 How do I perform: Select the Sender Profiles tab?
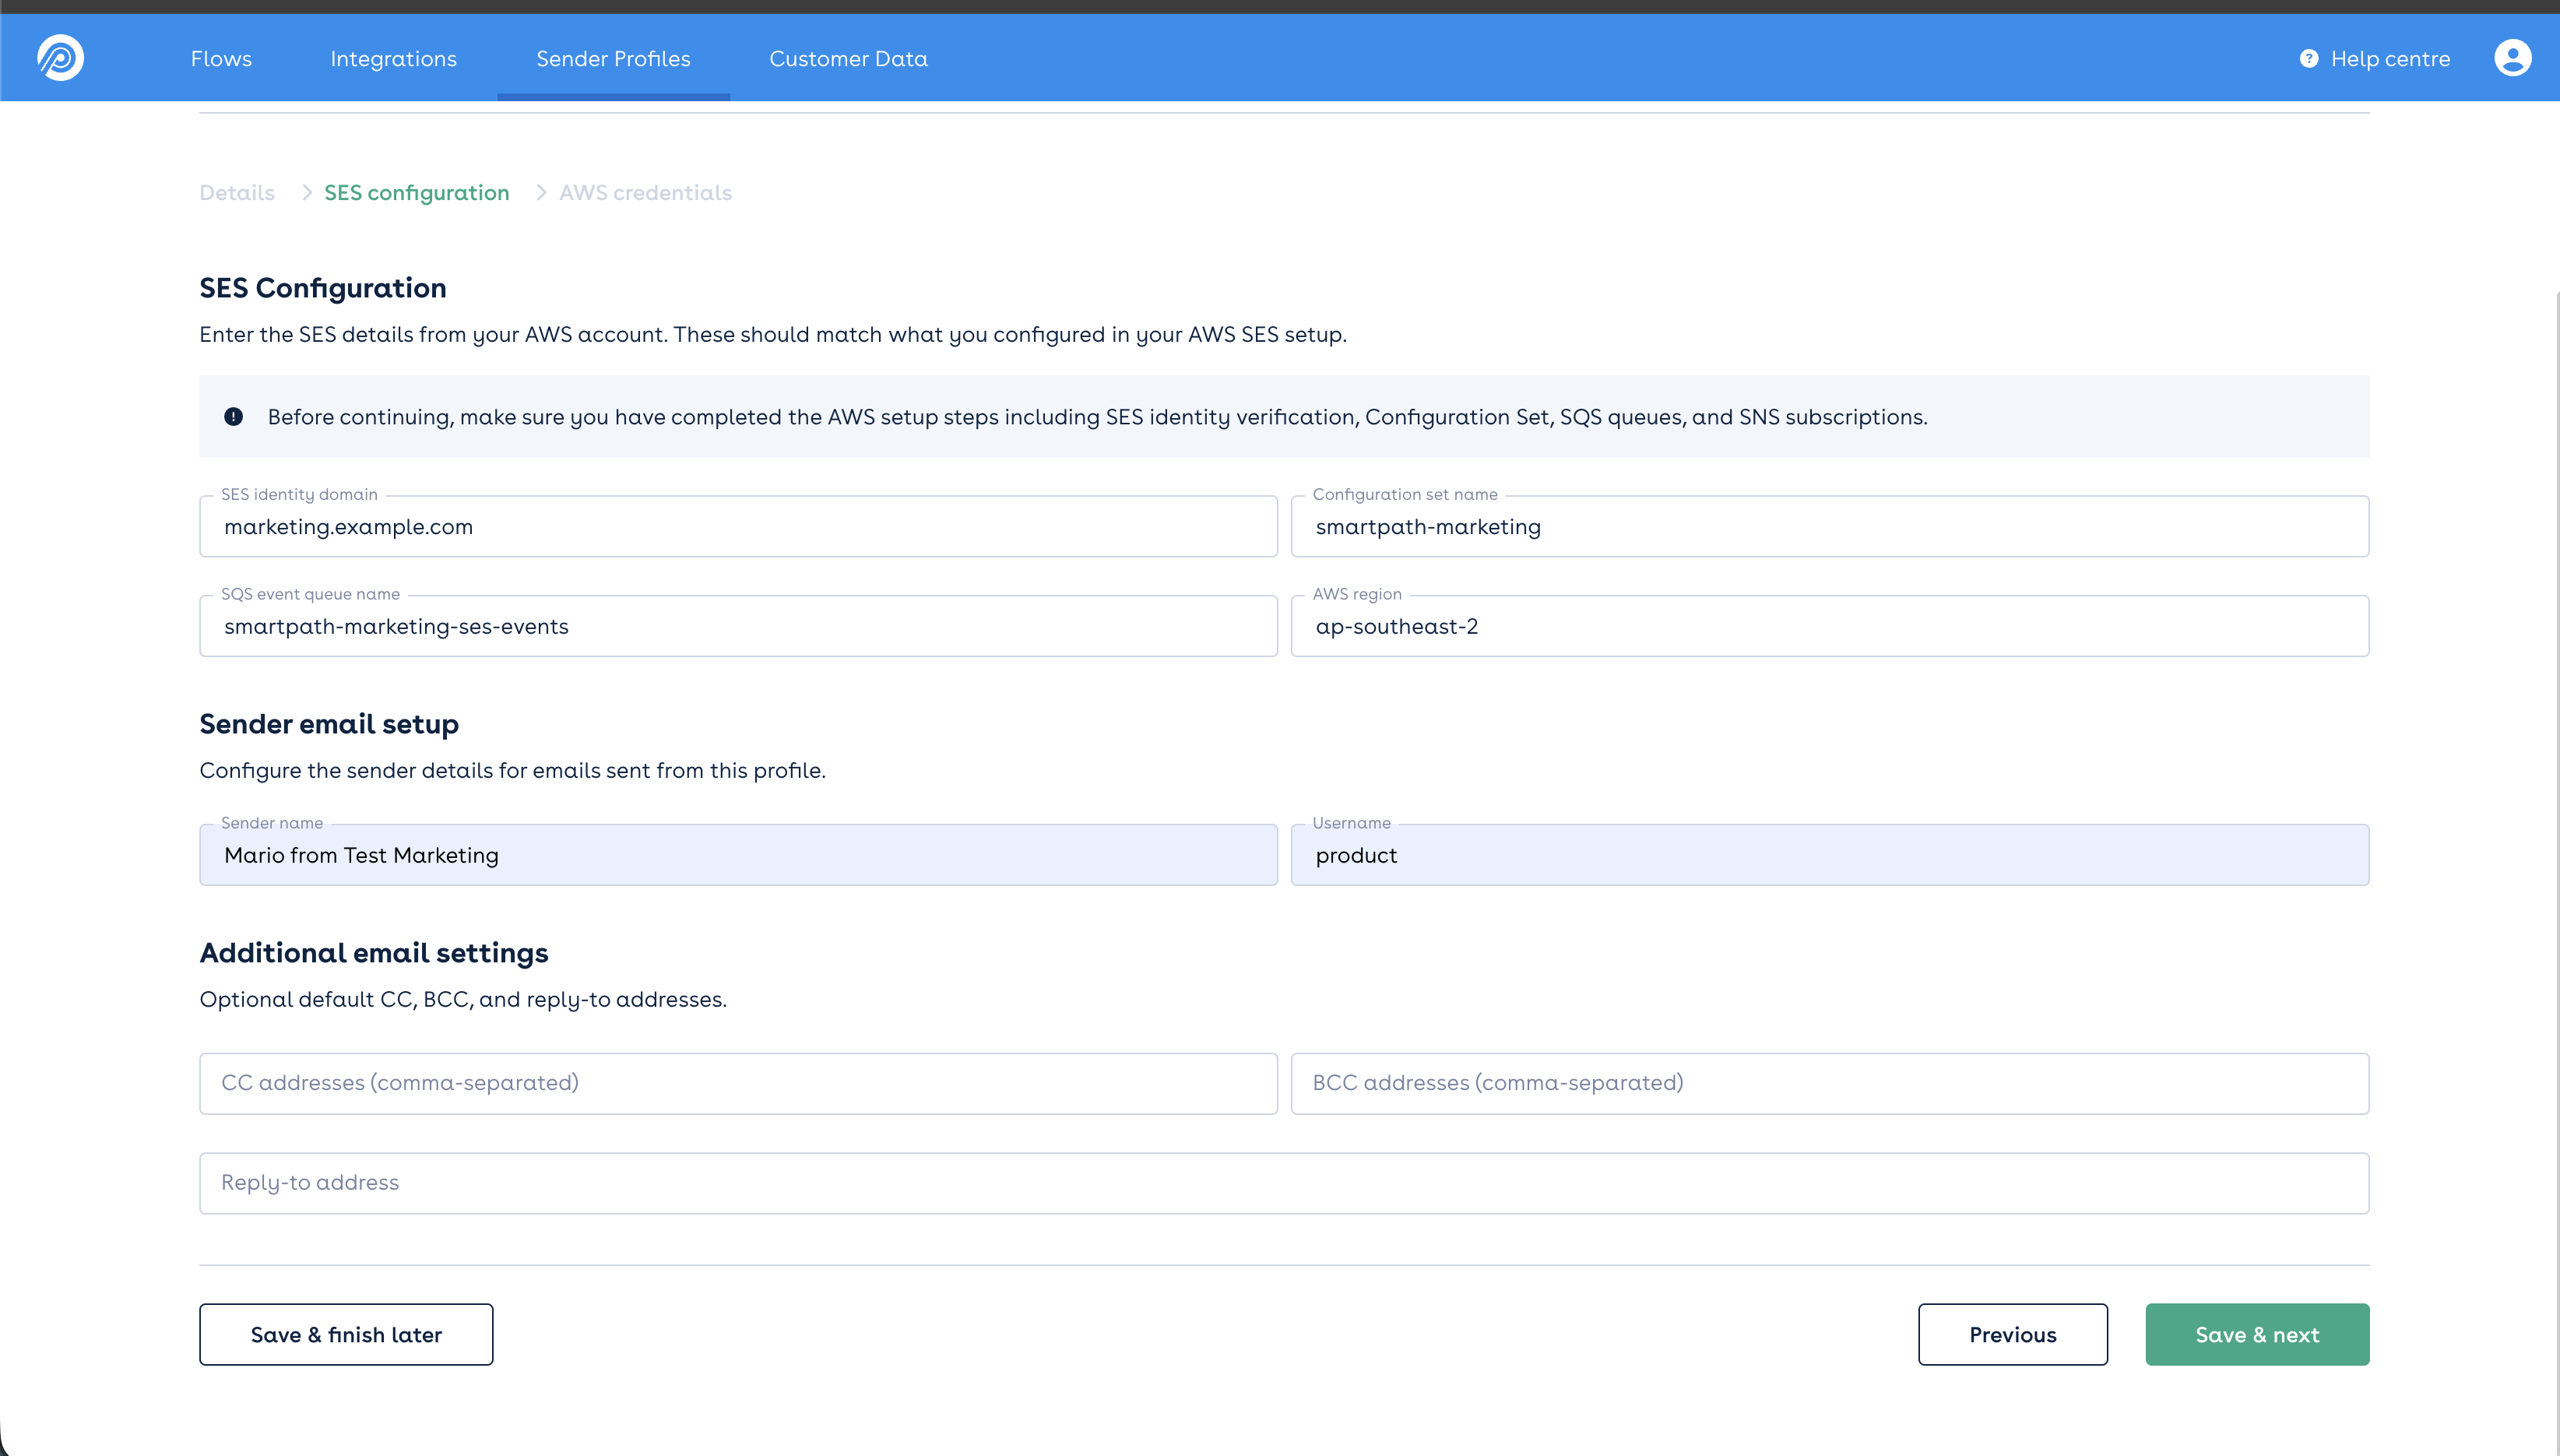(613, 59)
